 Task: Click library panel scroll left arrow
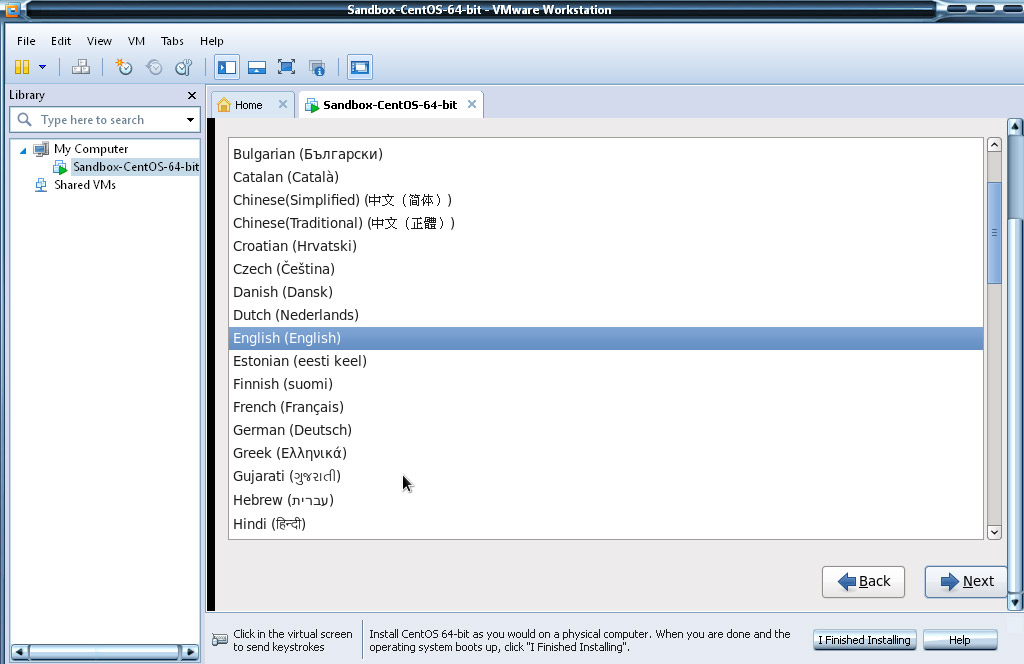point(19,652)
